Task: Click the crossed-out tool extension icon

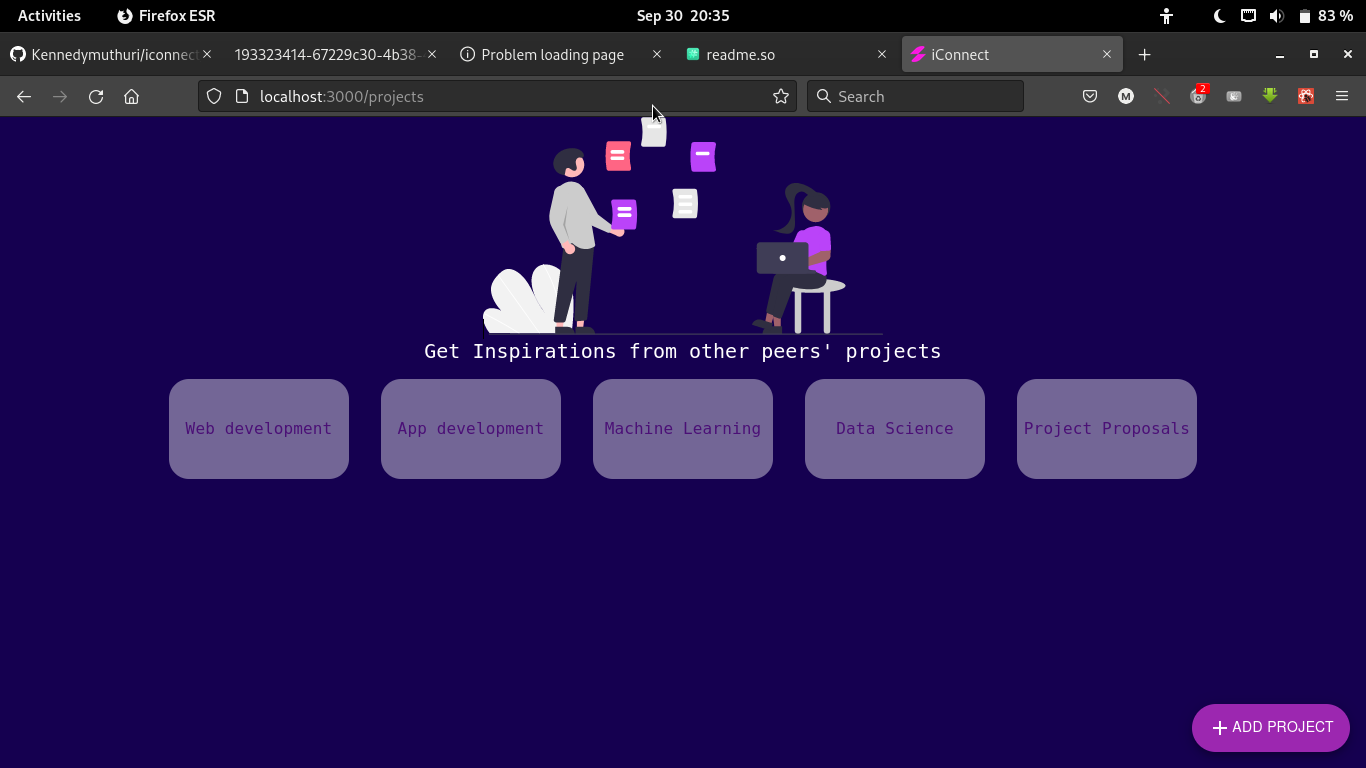Action: click(x=1162, y=96)
